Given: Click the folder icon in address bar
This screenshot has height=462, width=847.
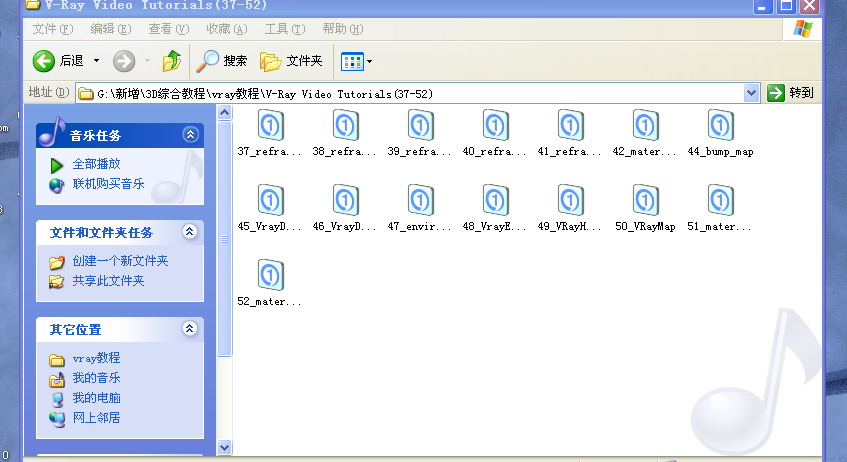Looking at the screenshot, I should [x=85, y=93].
